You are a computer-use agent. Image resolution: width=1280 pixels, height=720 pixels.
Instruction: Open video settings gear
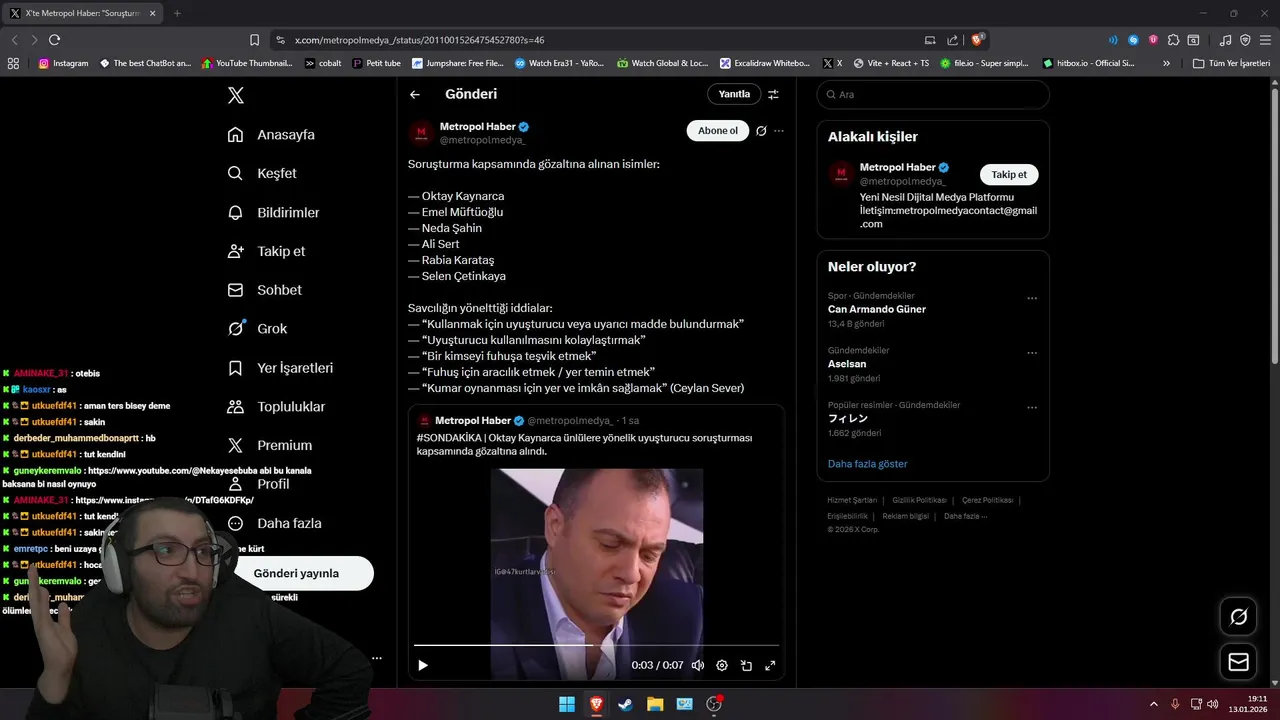(x=722, y=665)
